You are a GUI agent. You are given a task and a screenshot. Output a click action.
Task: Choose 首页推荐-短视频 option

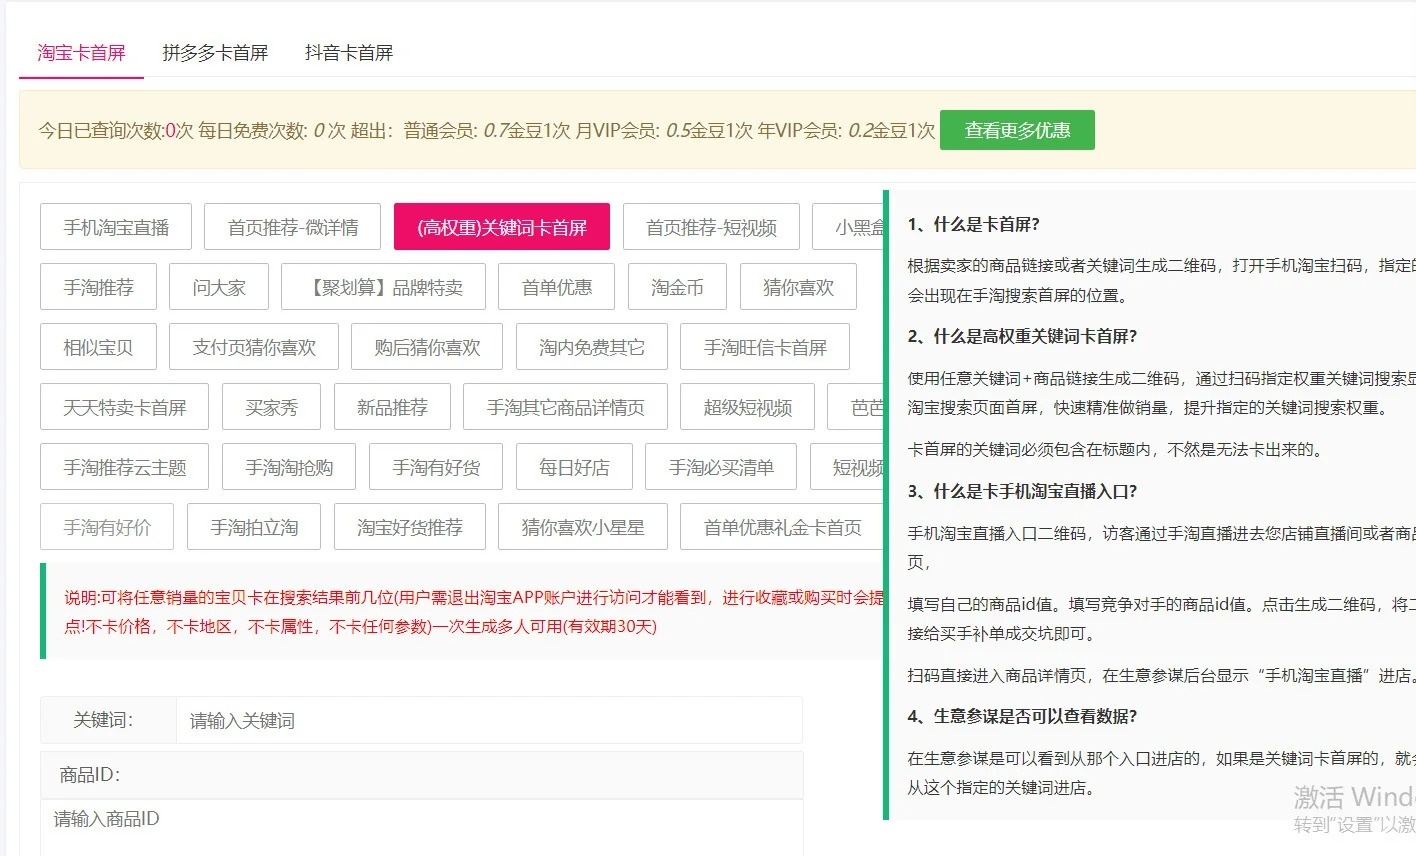(711, 227)
